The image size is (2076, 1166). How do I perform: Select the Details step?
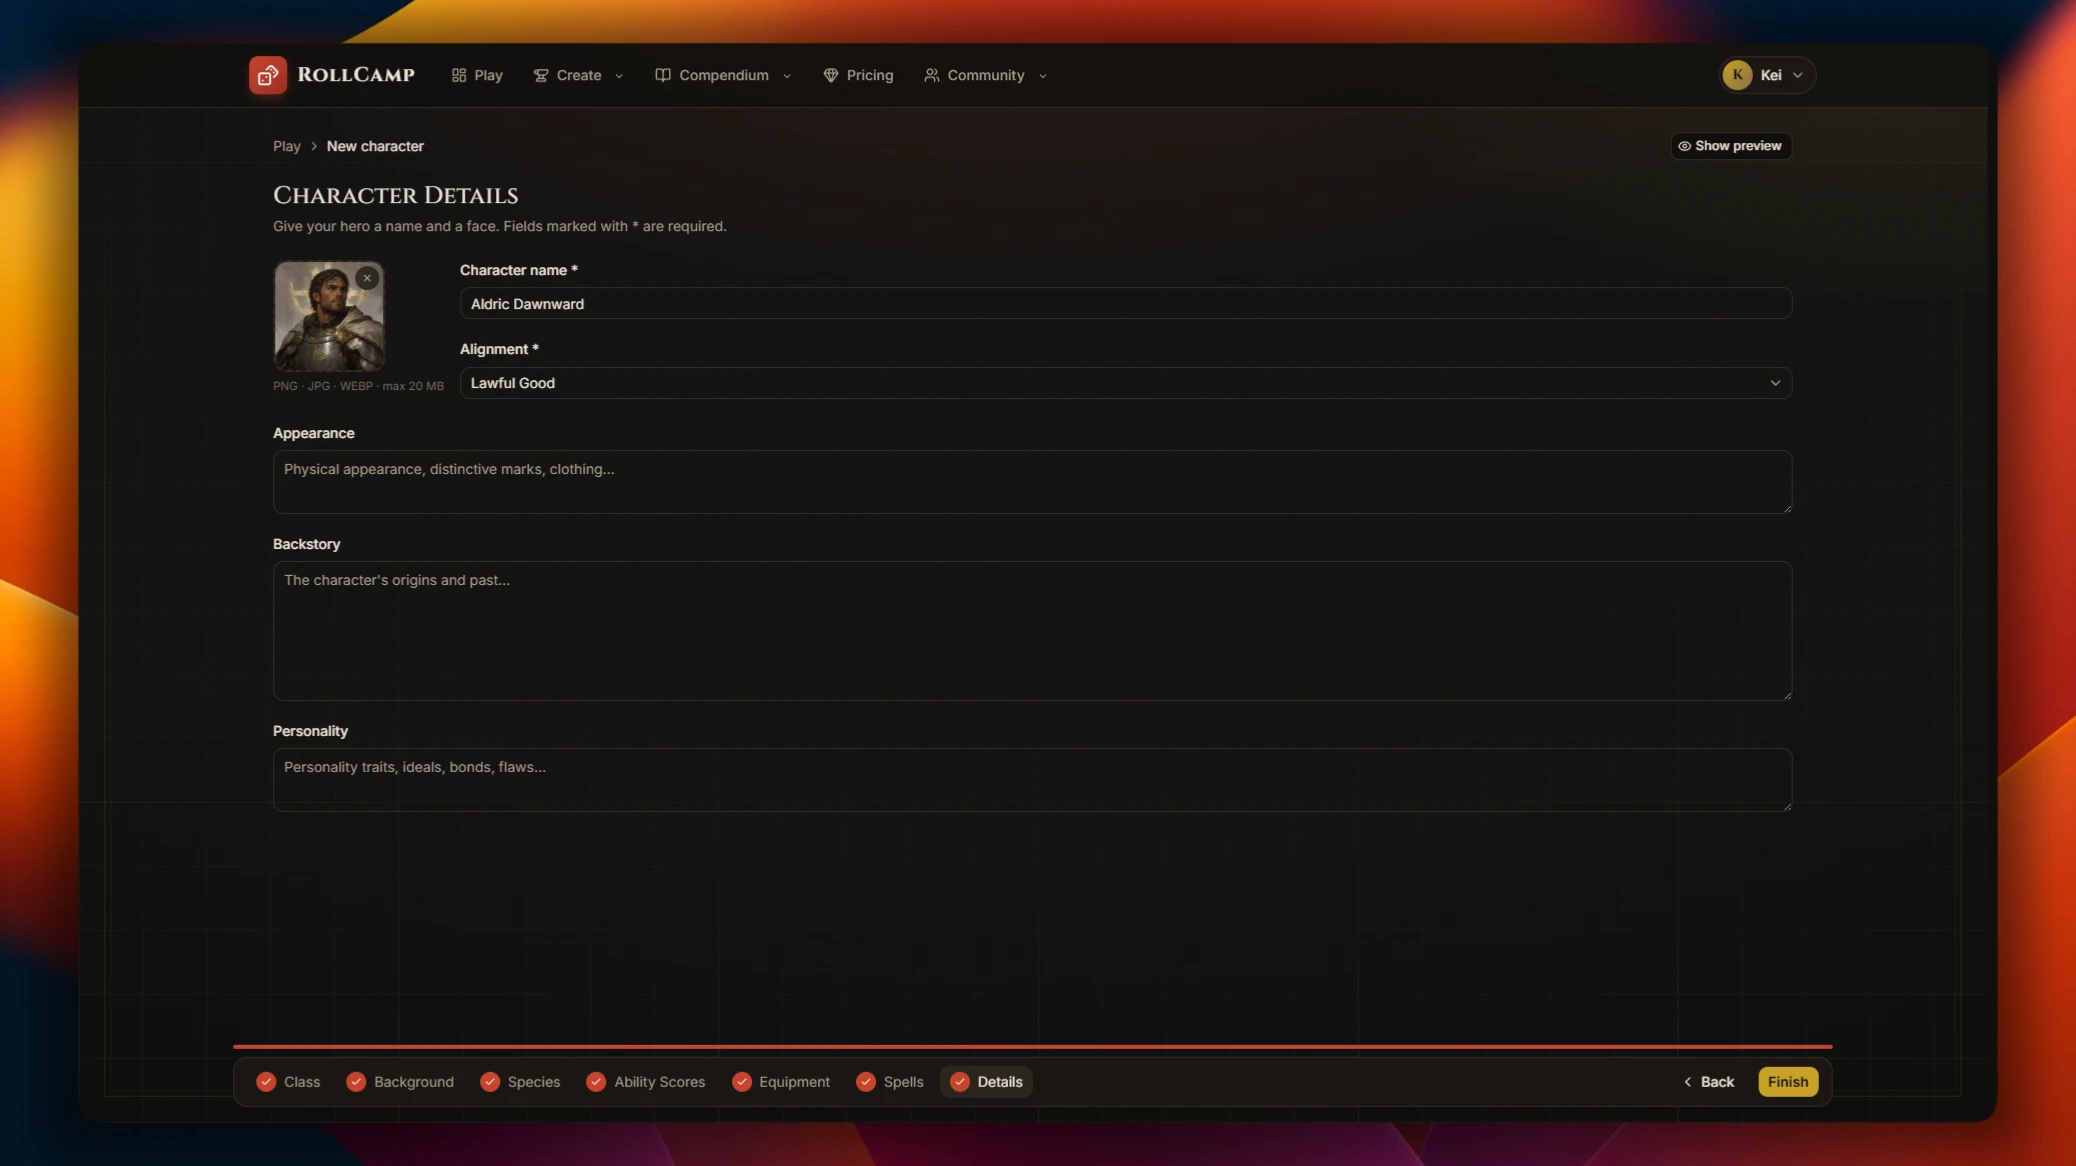987,1082
